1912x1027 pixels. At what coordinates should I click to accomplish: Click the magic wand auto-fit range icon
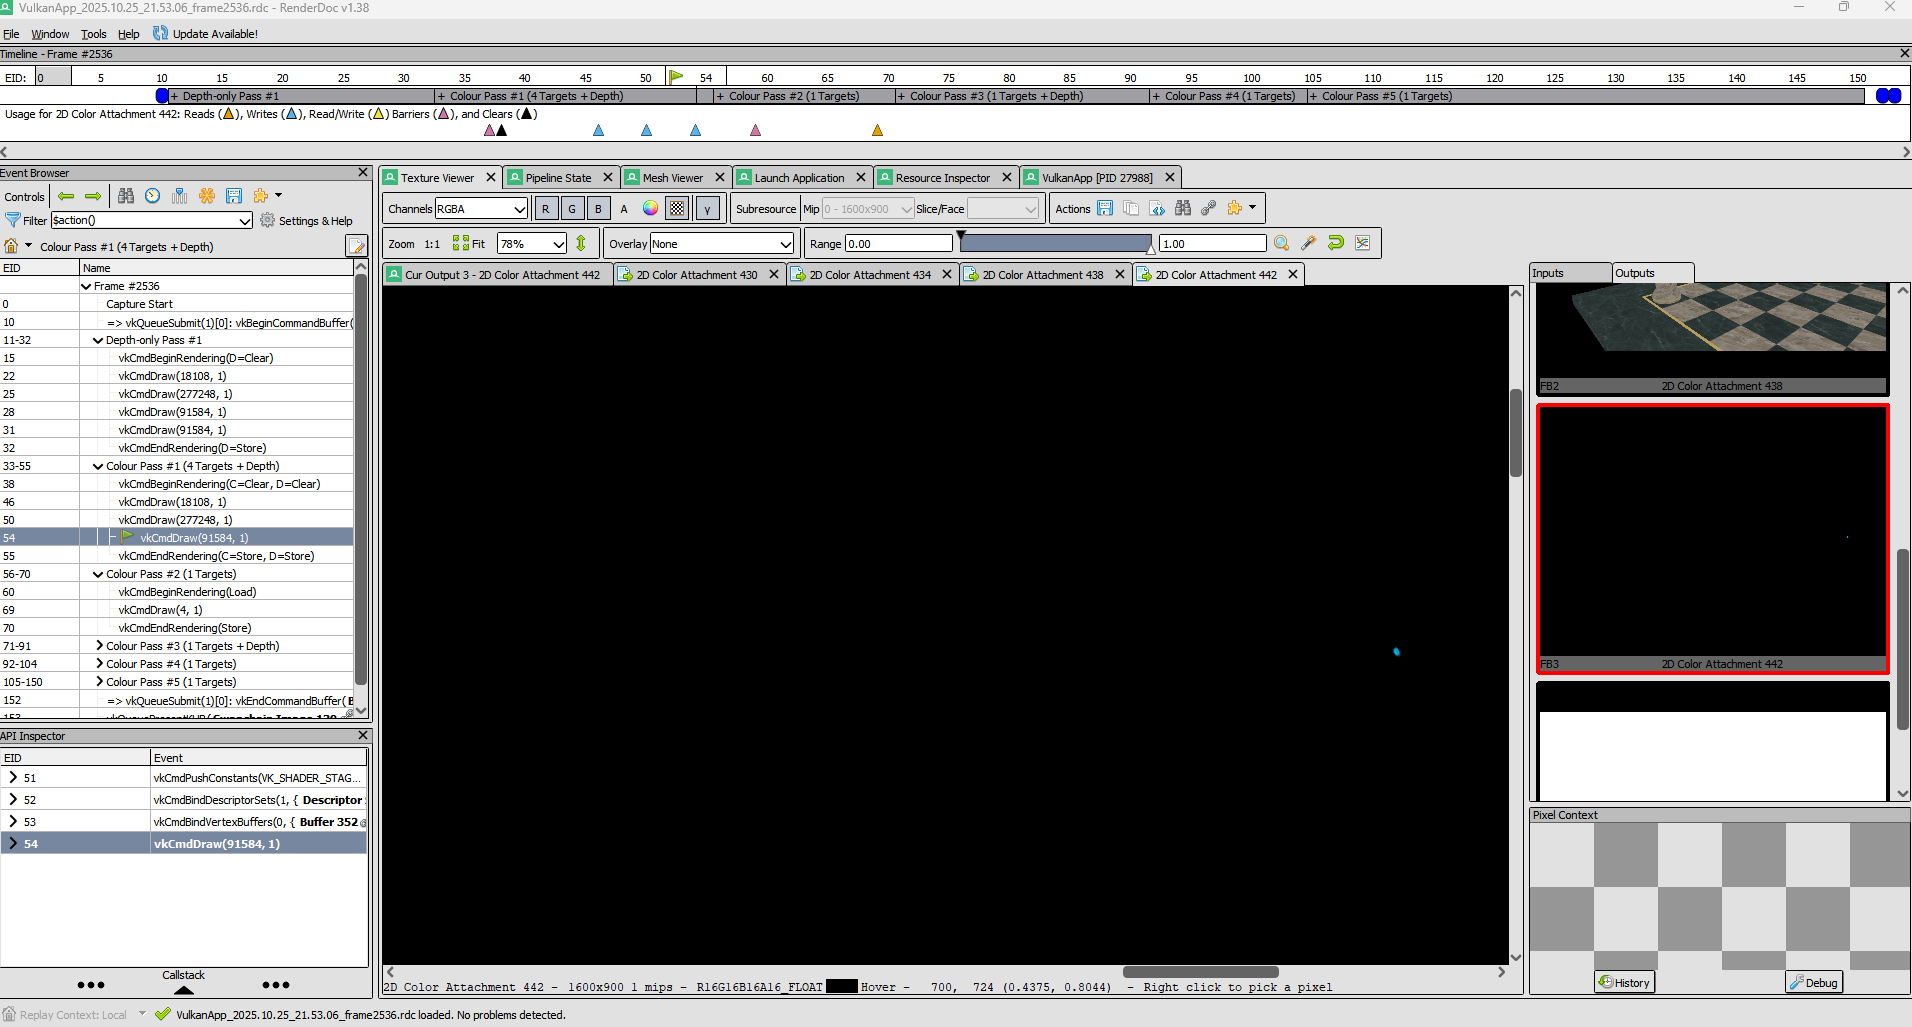pos(1308,243)
